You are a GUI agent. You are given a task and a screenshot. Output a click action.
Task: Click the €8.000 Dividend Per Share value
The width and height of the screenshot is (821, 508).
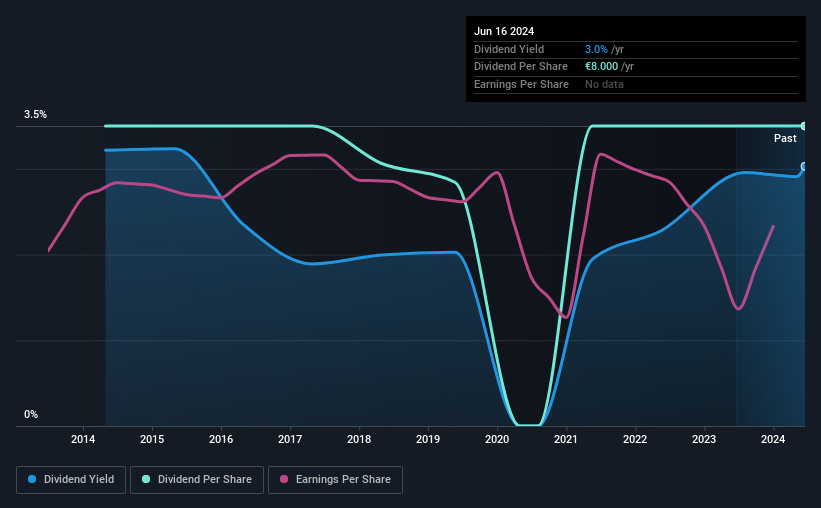601,67
